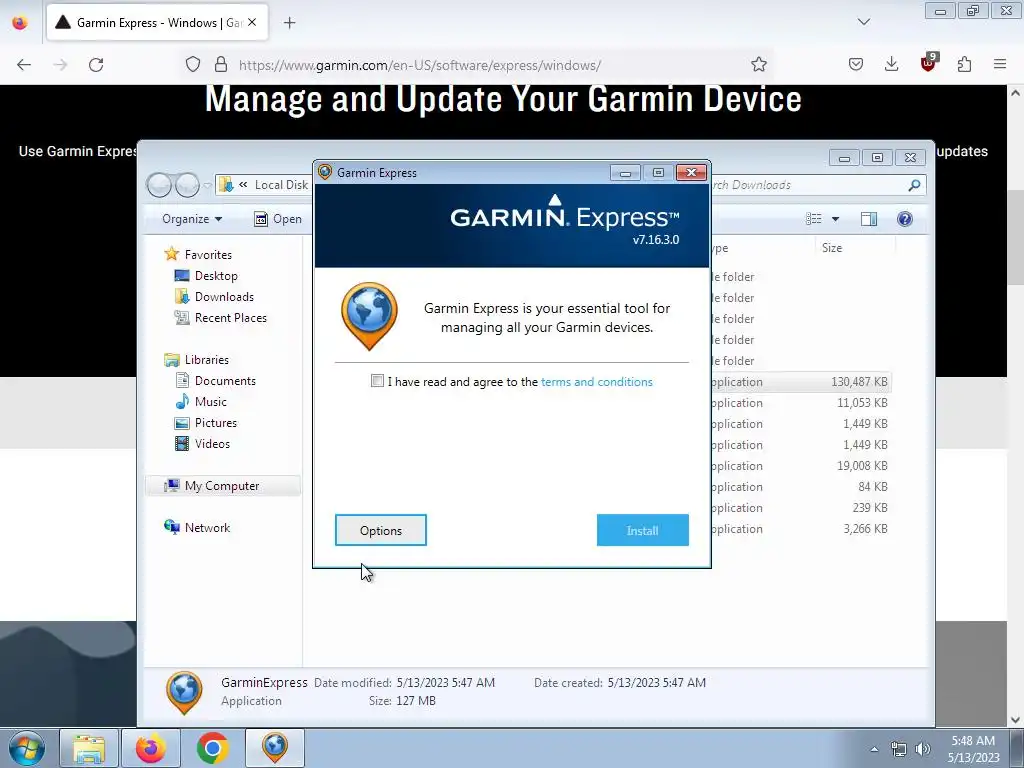Open Explorer help icon

point(904,219)
